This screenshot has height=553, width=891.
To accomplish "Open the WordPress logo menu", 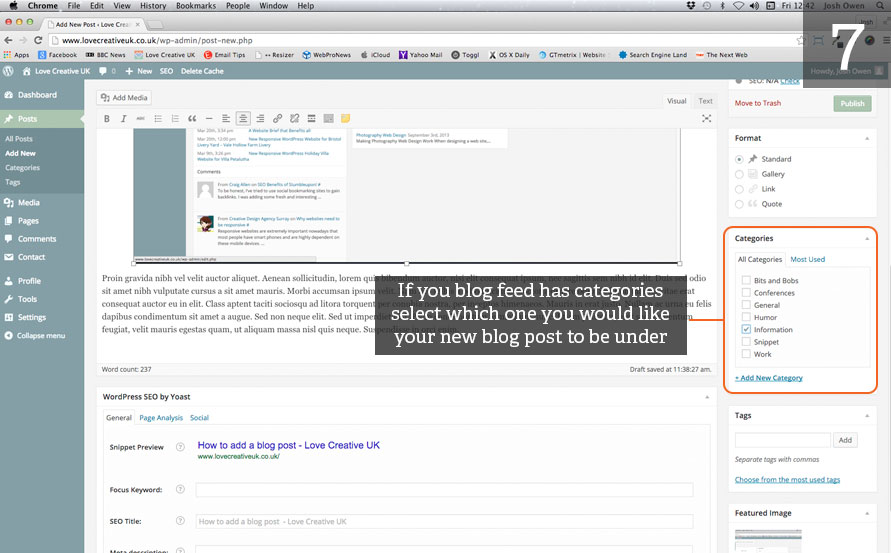I will point(8,72).
